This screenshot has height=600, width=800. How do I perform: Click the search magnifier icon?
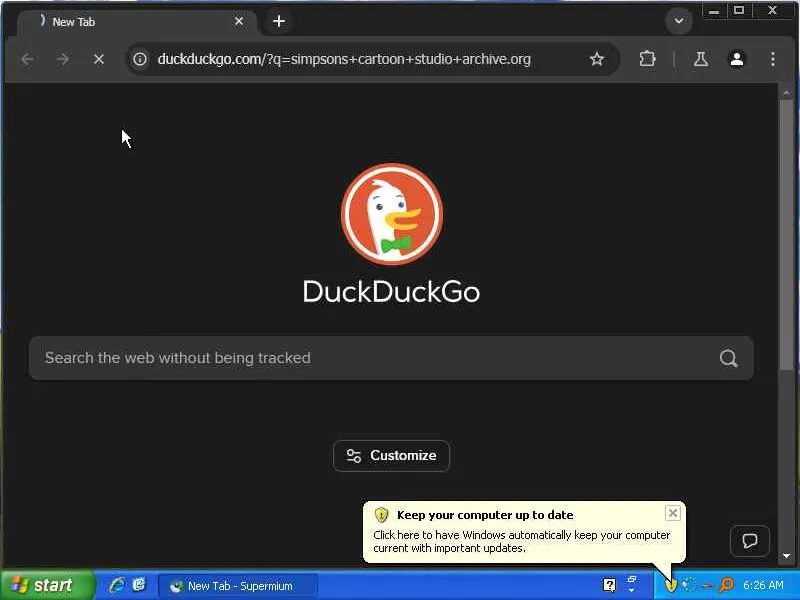pos(728,358)
